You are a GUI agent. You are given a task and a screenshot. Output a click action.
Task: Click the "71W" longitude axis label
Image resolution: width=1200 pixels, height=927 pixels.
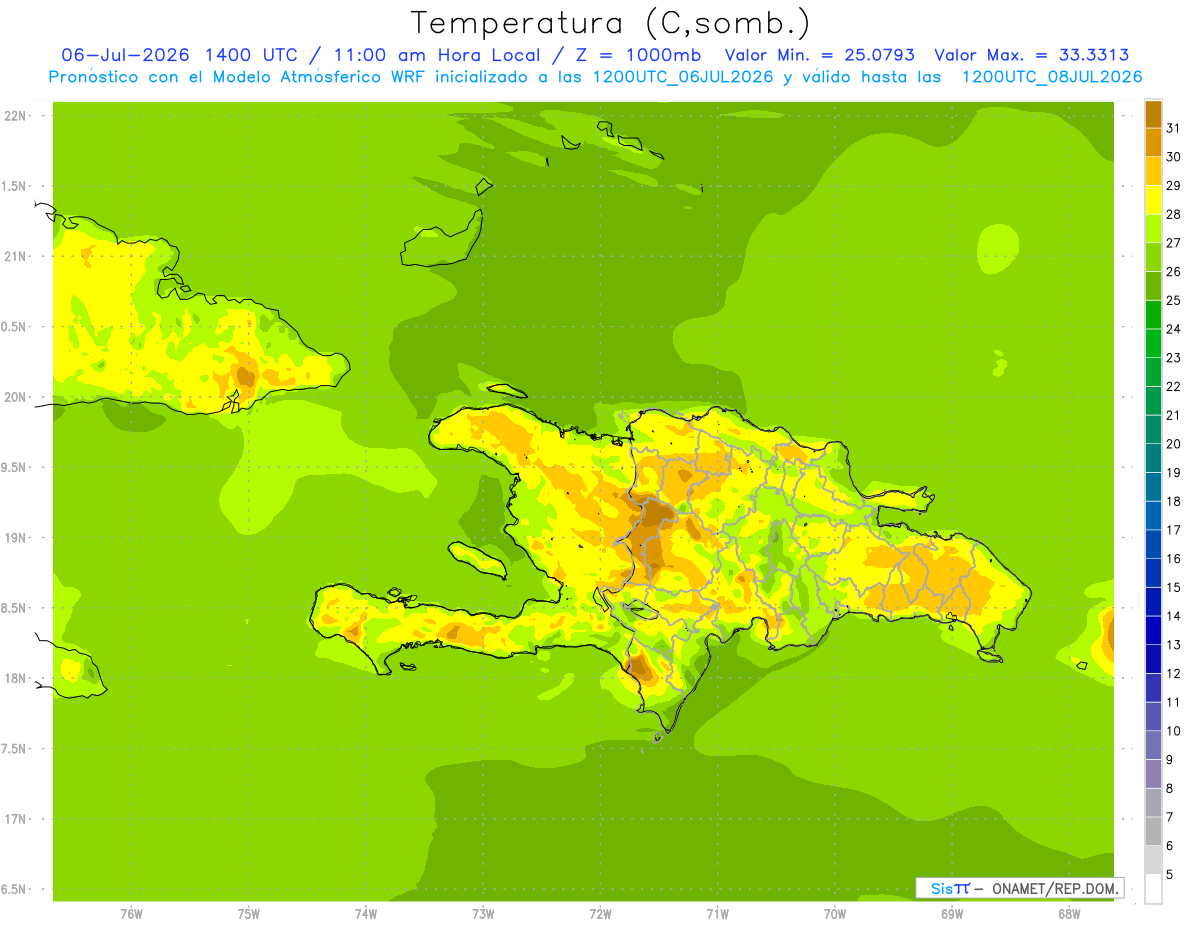coord(717,914)
